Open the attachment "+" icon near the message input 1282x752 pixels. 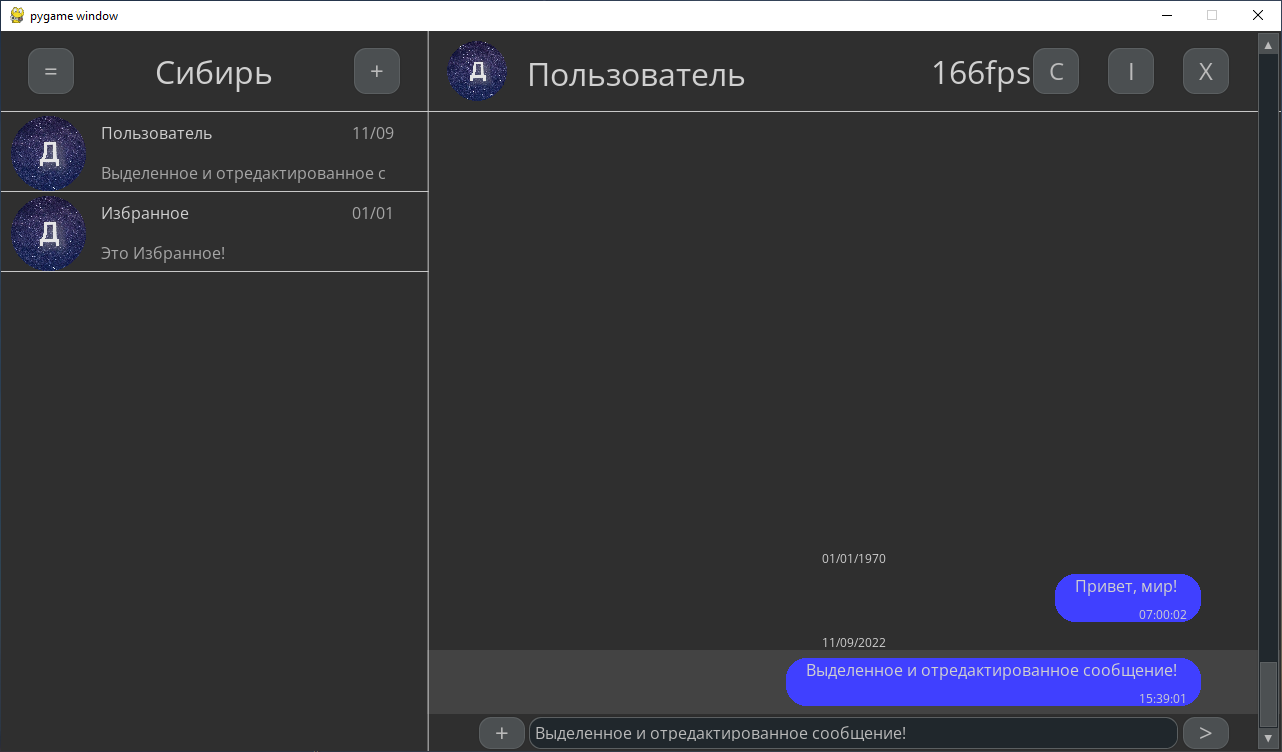502,733
